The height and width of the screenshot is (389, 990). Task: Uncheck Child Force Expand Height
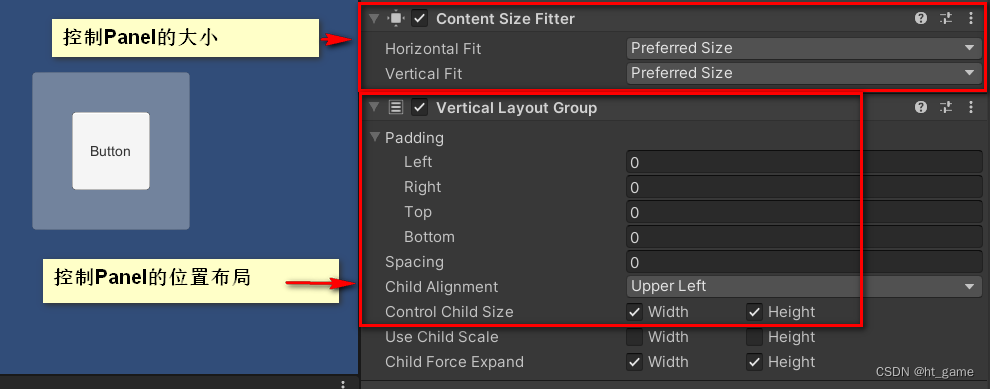tap(754, 362)
